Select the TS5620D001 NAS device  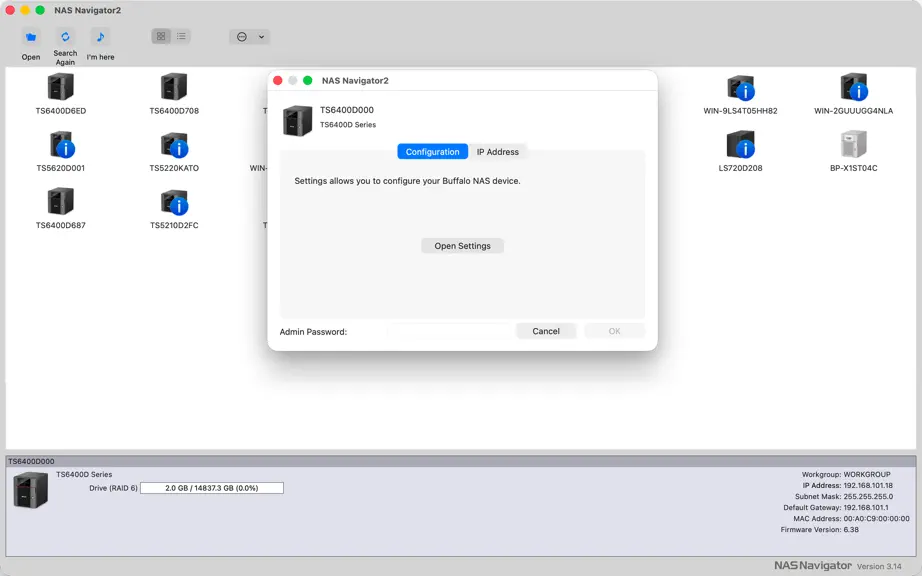[x=61, y=152]
